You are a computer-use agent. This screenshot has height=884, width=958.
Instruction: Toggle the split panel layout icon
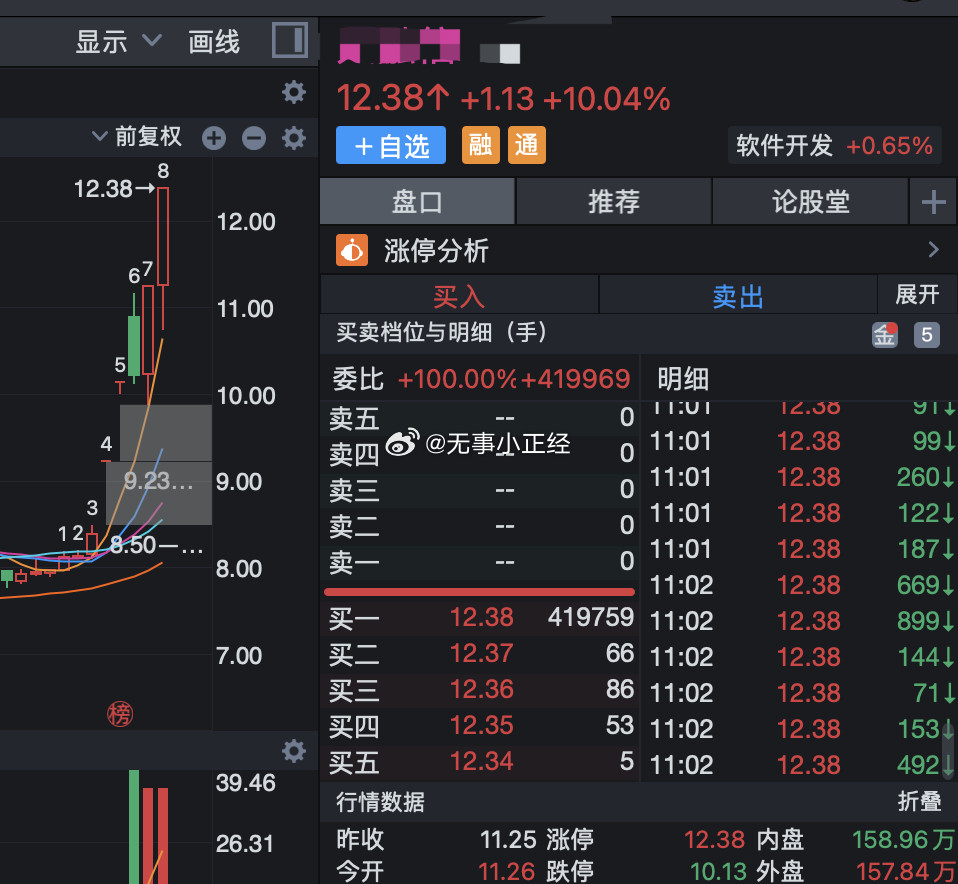click(x=290, y=40)
